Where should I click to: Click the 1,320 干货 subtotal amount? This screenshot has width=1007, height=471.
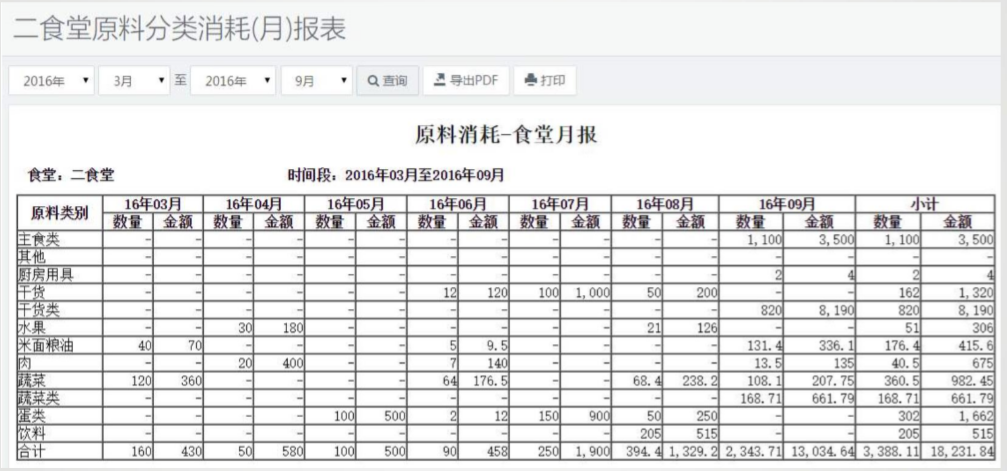tap(975, 293)
